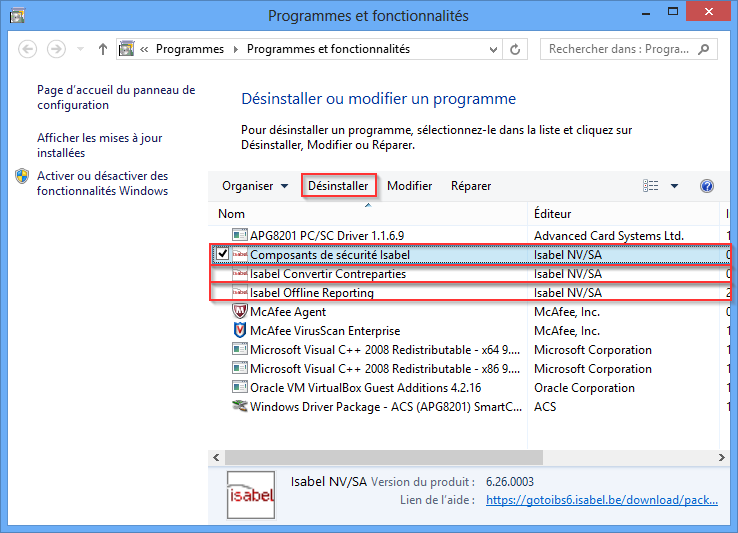Click the Visual C++ 2008 x86 icon
The image size is (738, 533).
point(240,368)
